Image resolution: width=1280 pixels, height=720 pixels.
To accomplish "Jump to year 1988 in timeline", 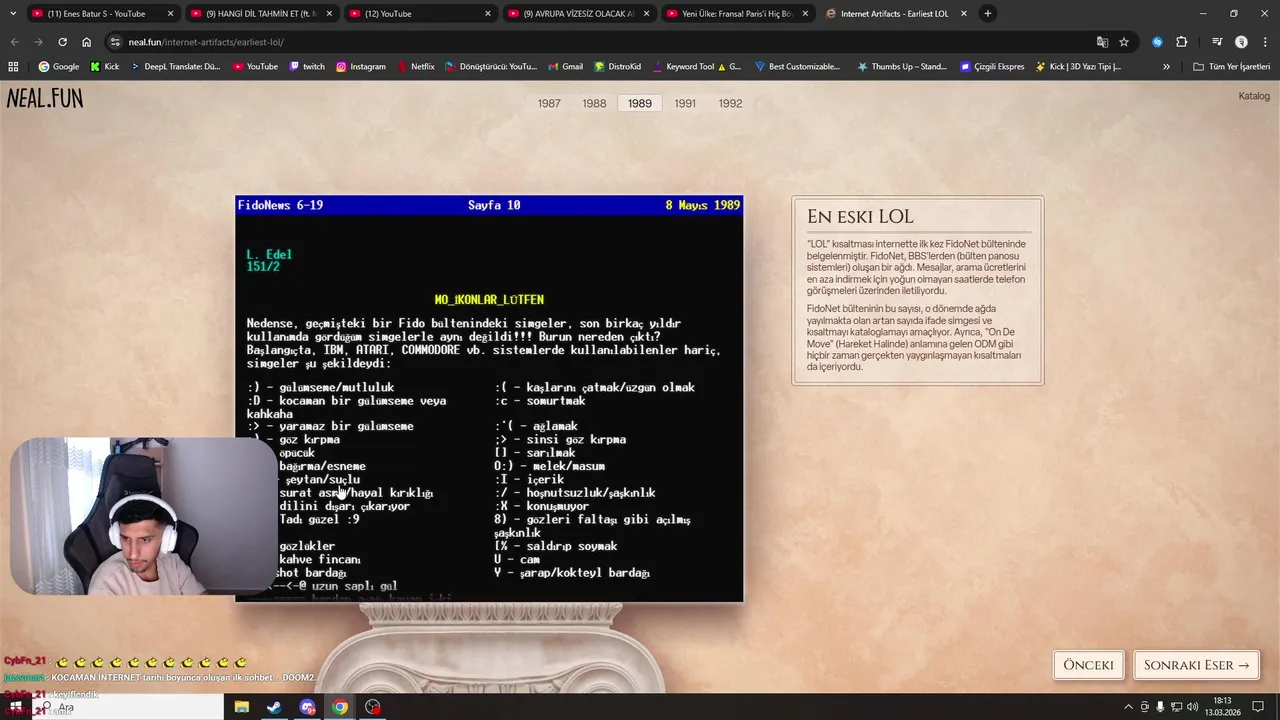I will (x=594, y=103).
